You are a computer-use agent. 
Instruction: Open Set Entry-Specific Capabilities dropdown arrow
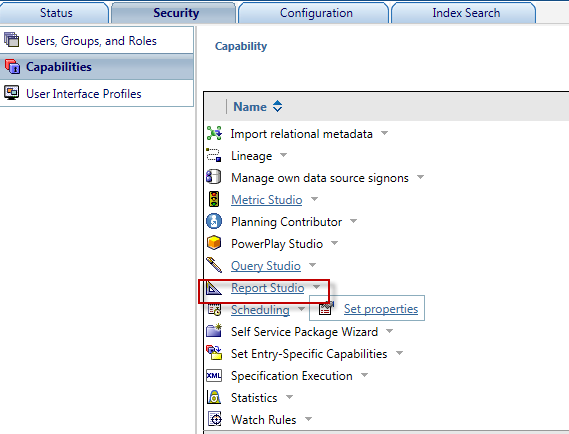(x=399, y=353)
